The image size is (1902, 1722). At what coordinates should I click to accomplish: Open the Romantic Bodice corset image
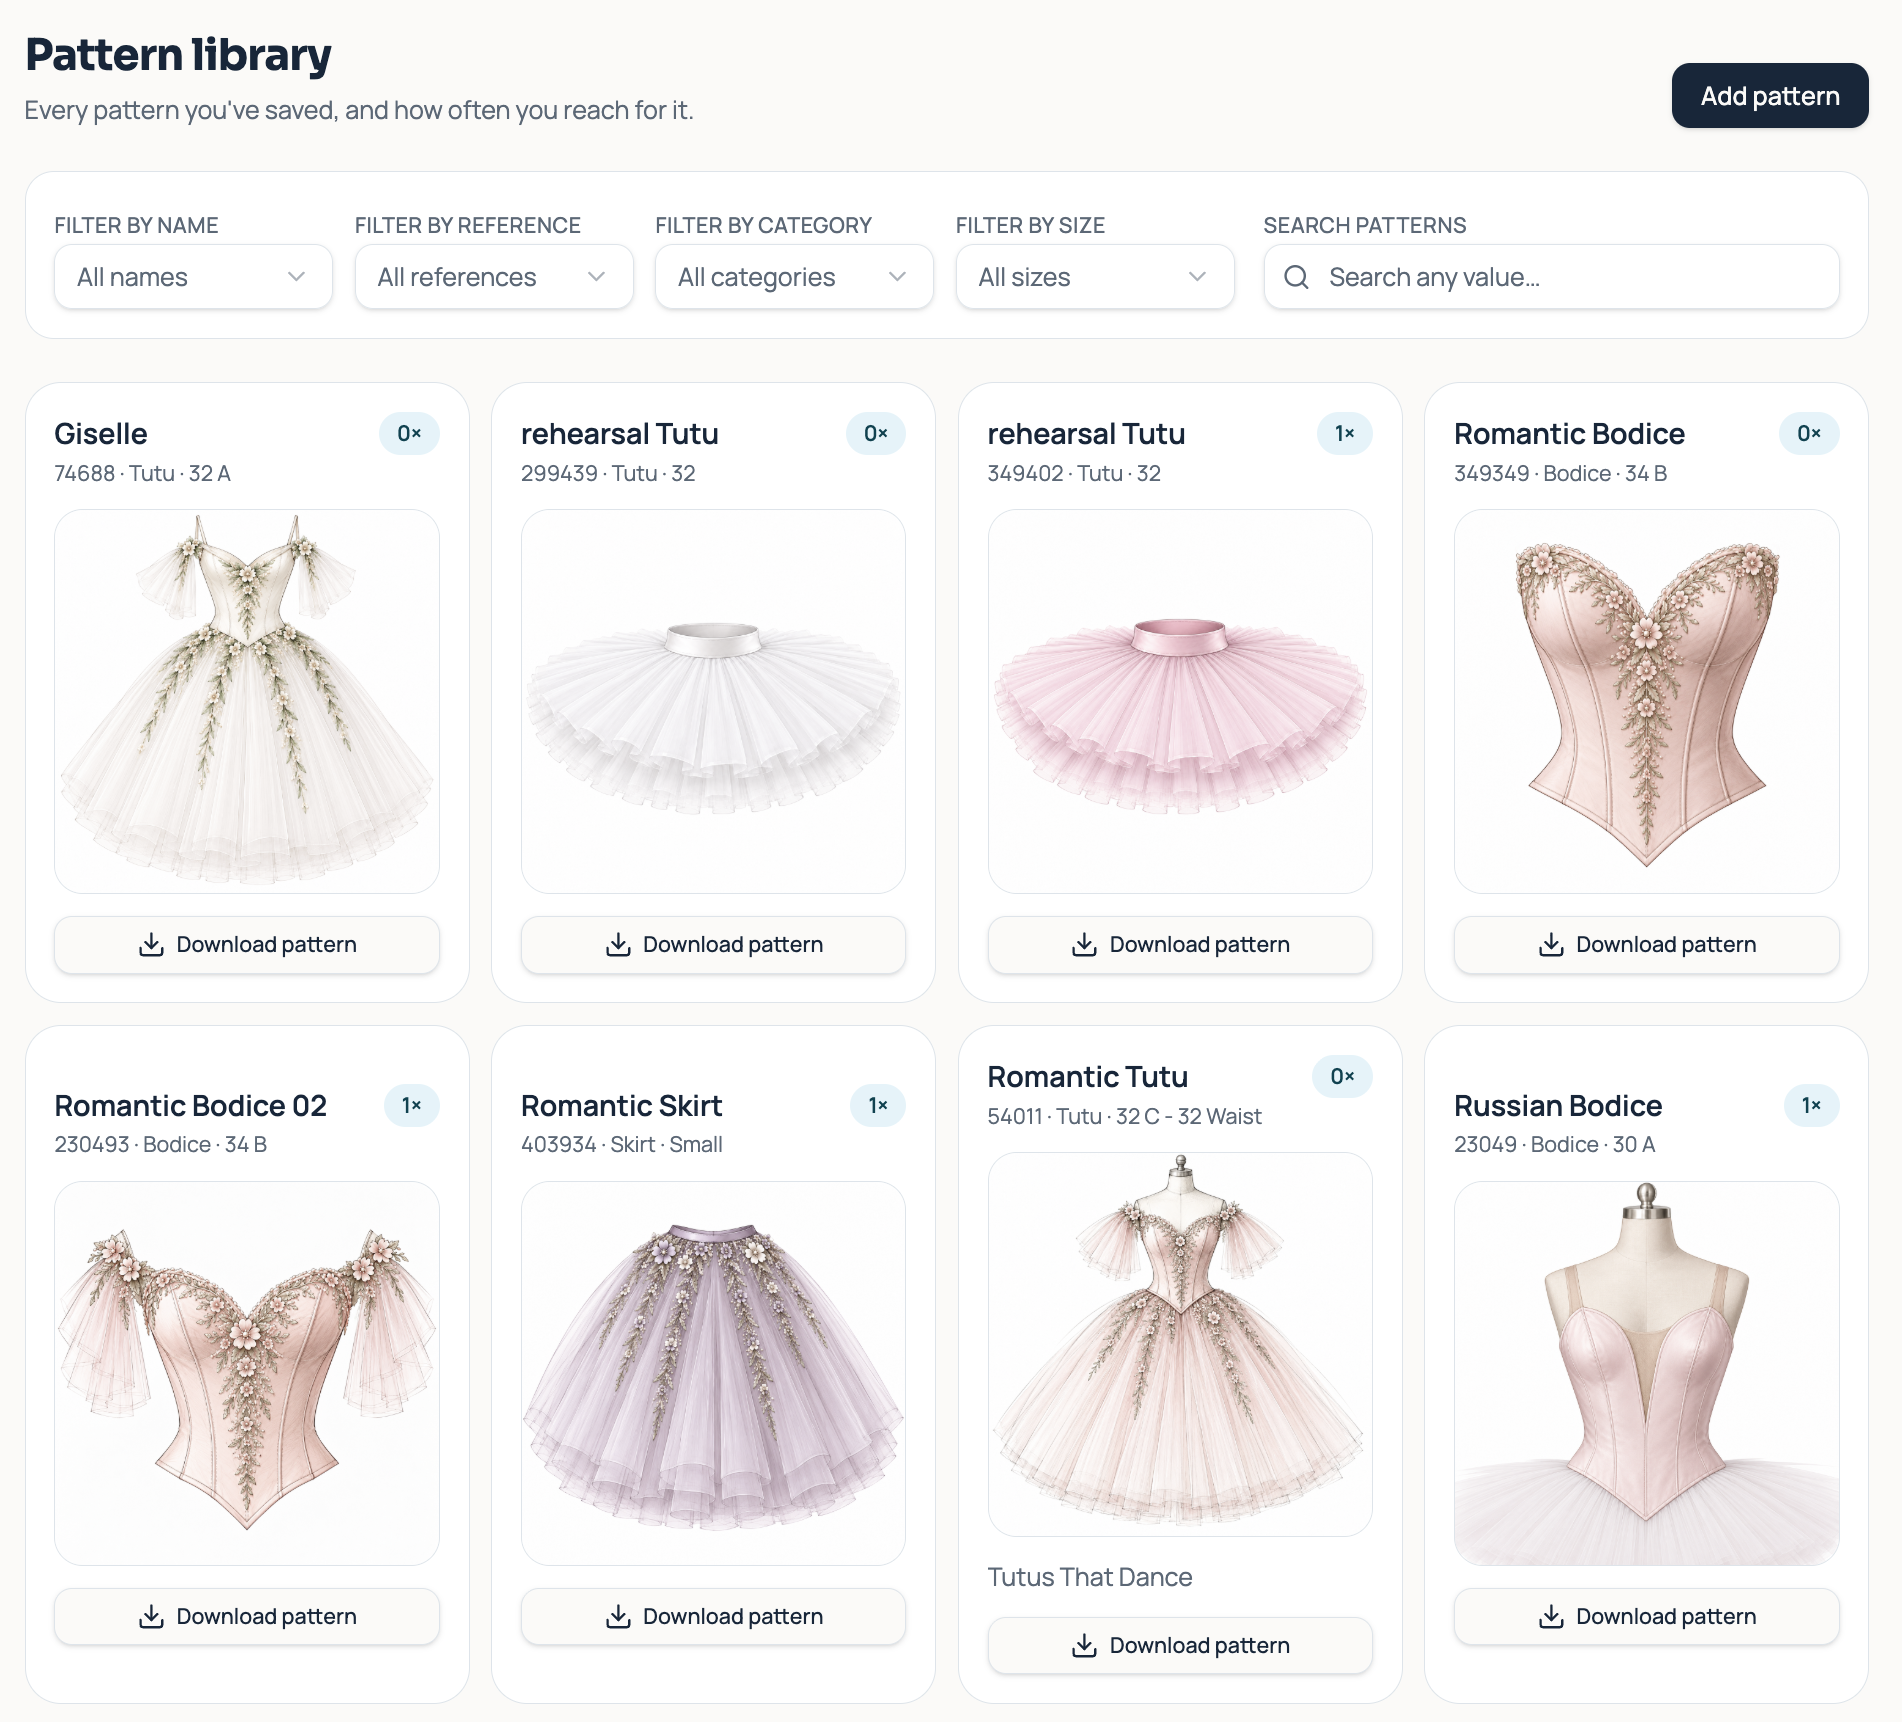(1647, 701)
